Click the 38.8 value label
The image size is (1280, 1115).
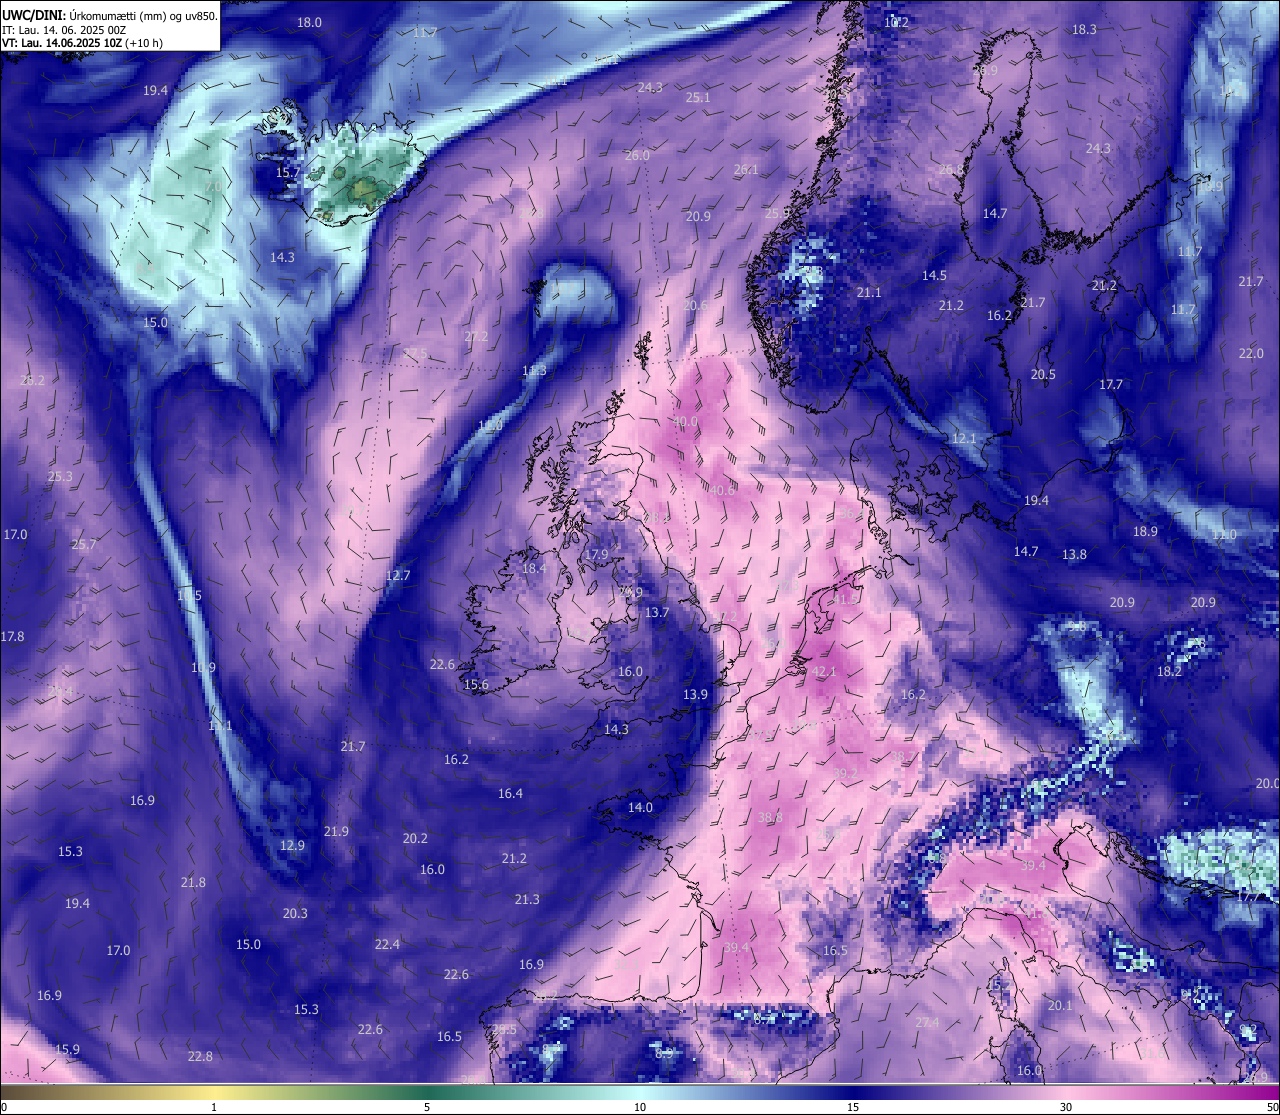[770, 817]
